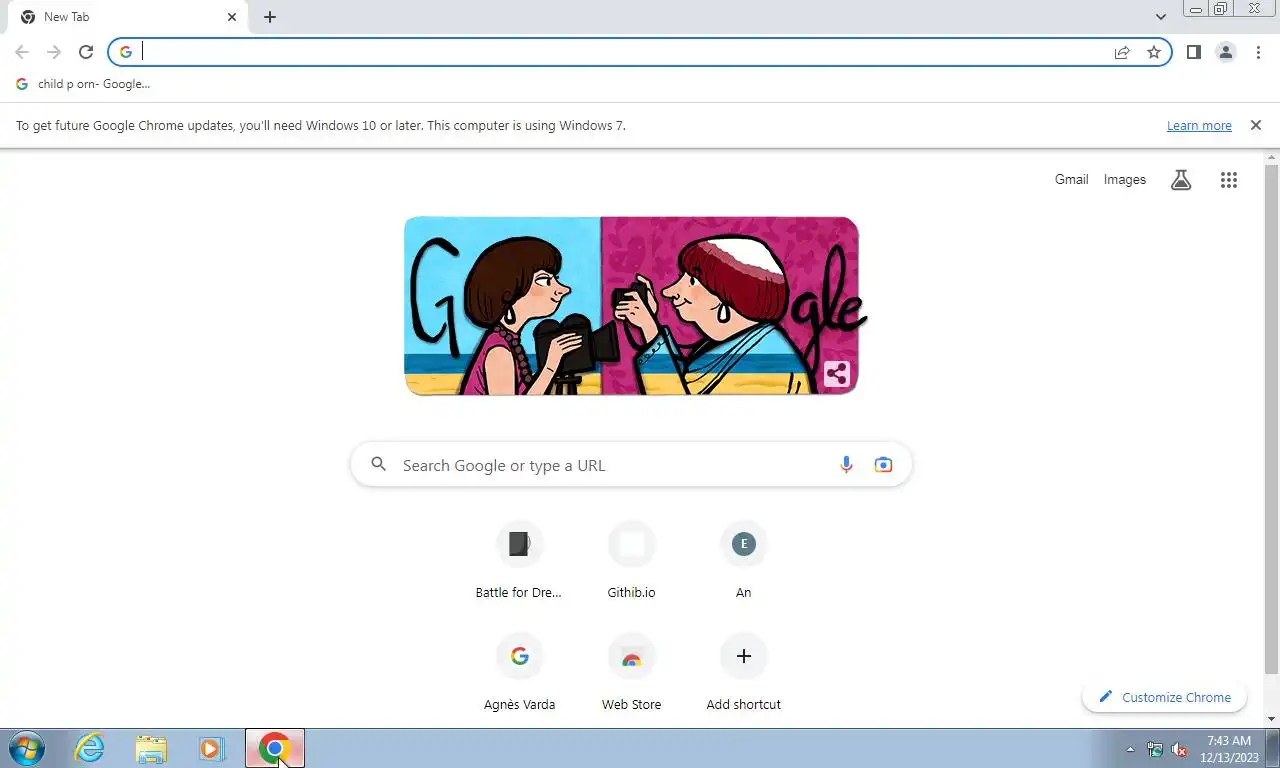
Task: Open the Agnès Varda shortcut
Action: pyautogui.click(x=519, y=672)
